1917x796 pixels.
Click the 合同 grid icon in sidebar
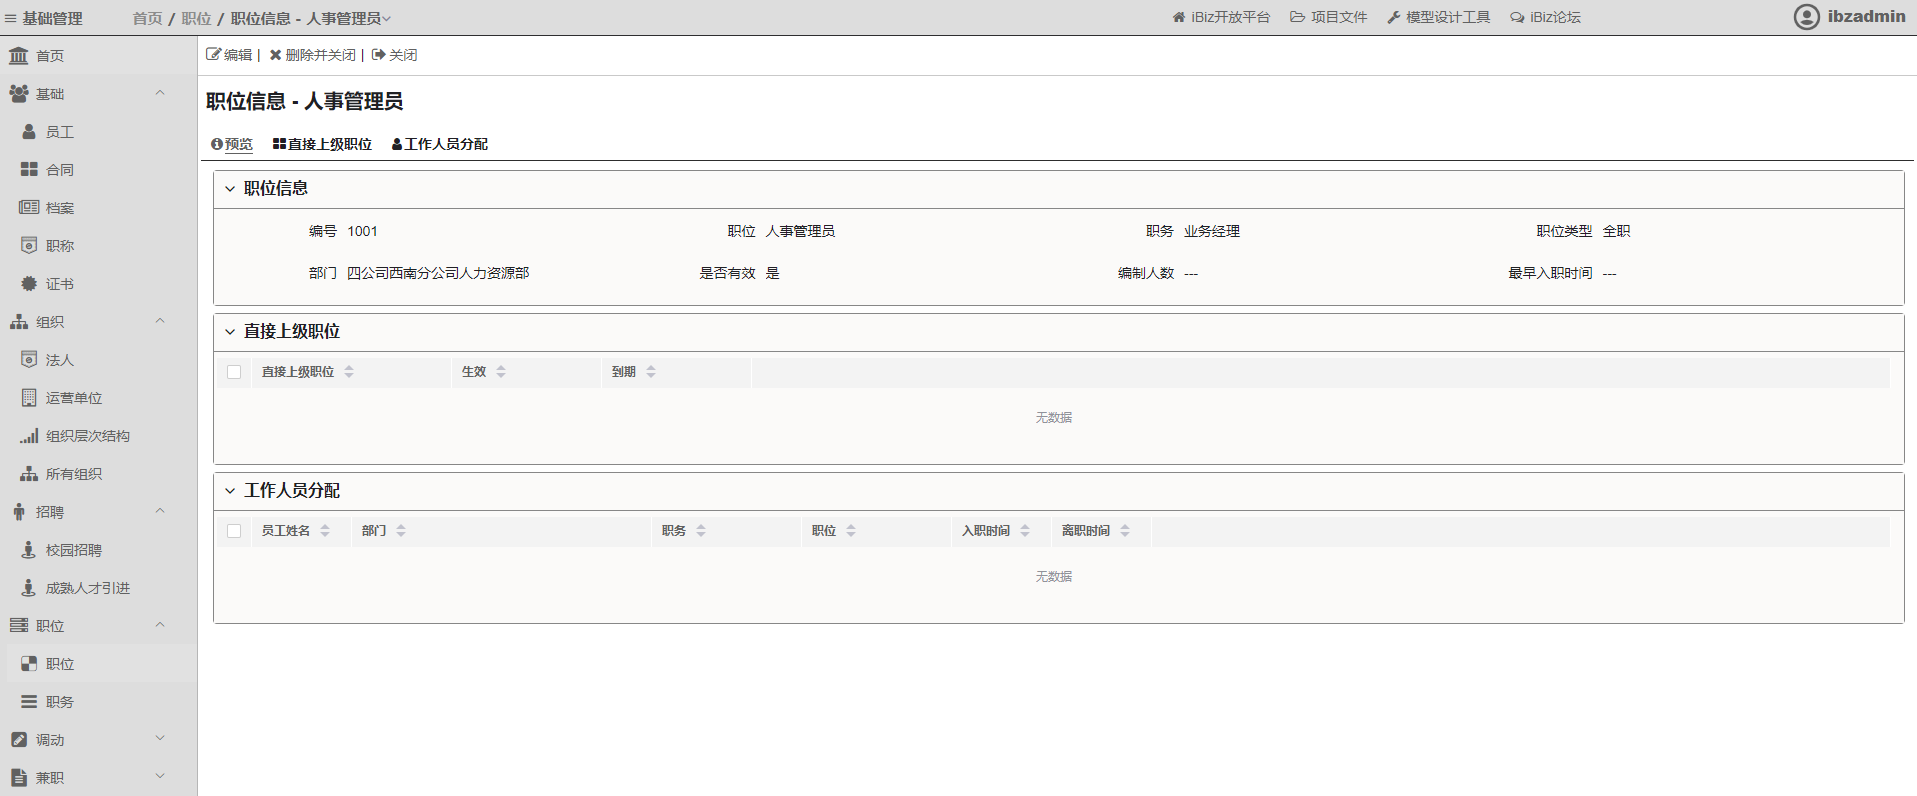[x=29, y=169]
